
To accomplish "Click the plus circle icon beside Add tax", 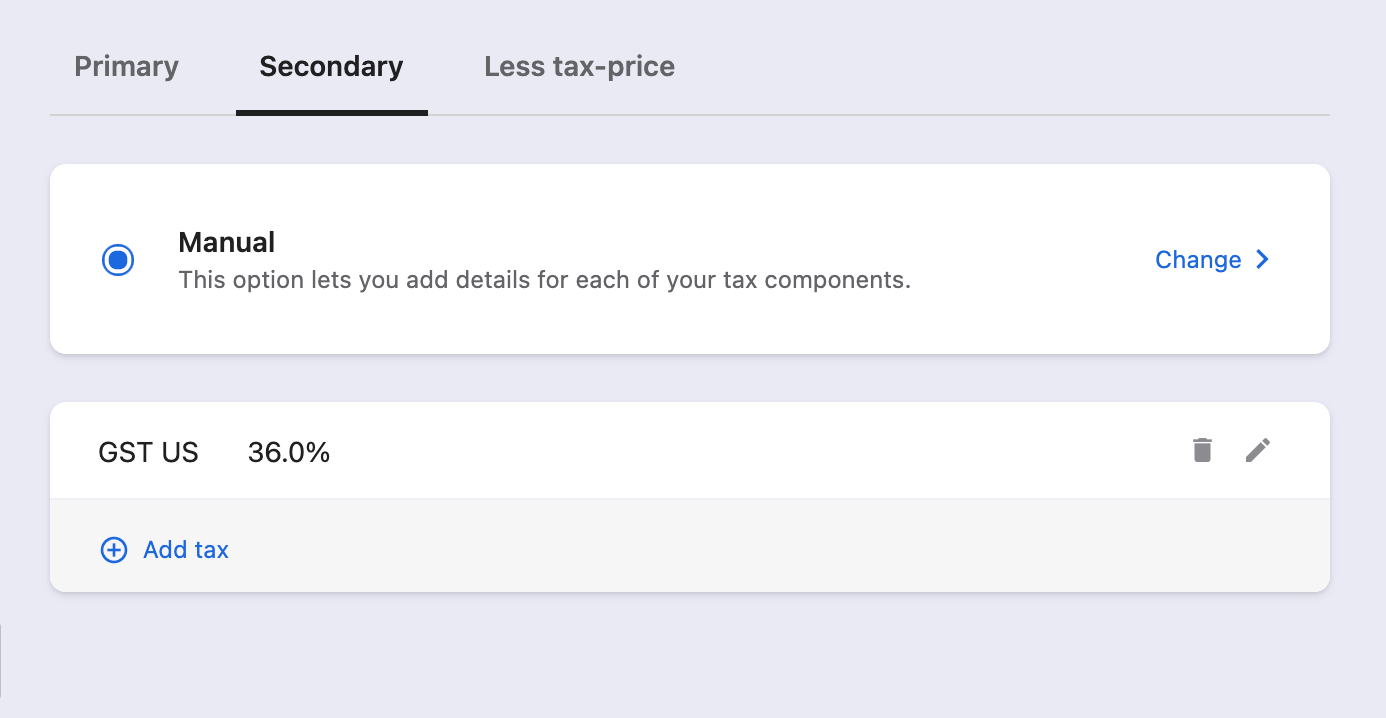I will [114, 550].
